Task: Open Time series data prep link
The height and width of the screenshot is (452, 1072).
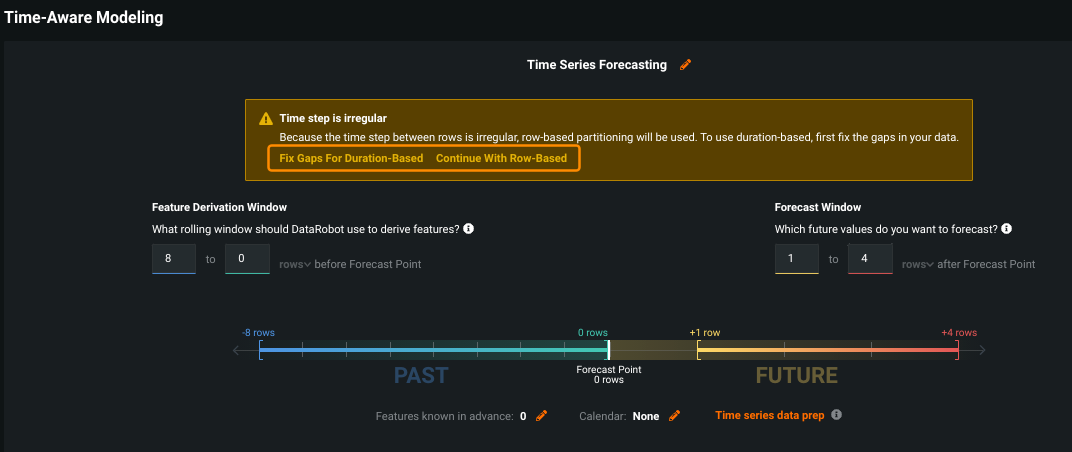Action: tap(769, 415)
